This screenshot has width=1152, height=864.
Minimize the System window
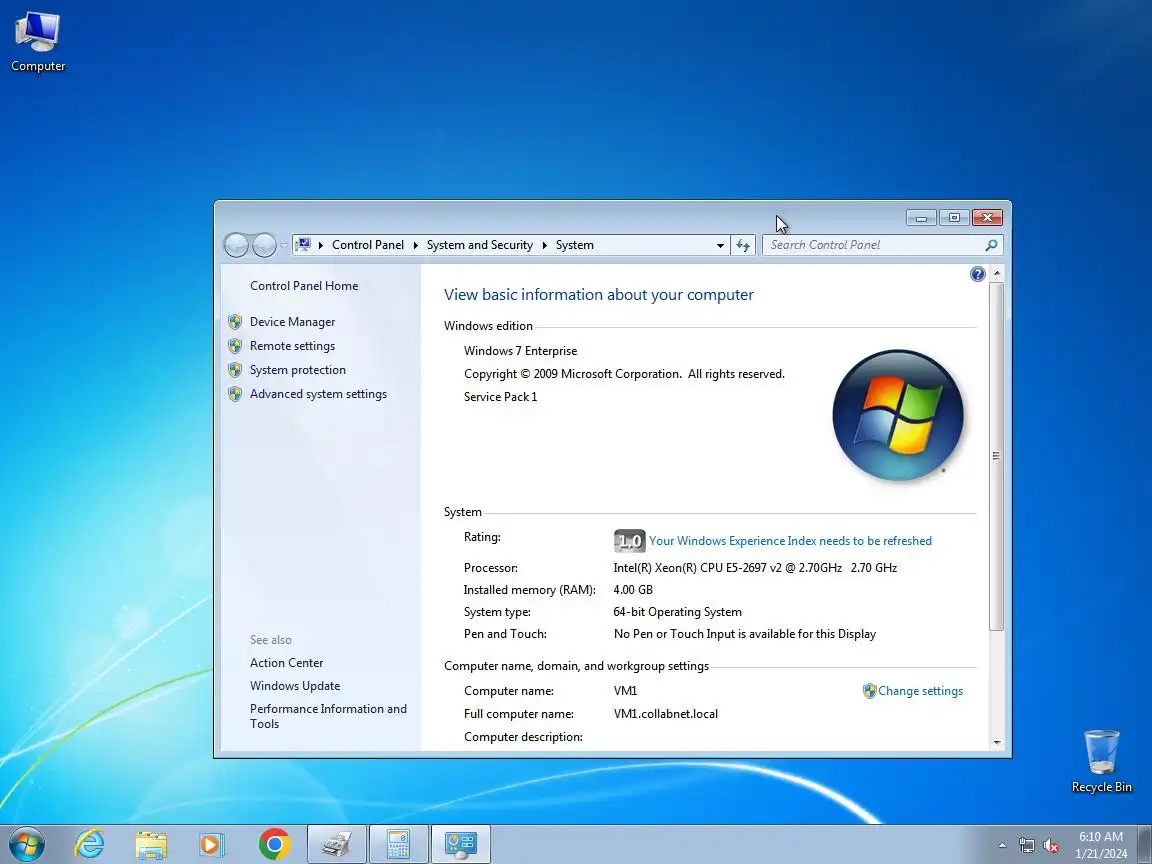[921, 217]
